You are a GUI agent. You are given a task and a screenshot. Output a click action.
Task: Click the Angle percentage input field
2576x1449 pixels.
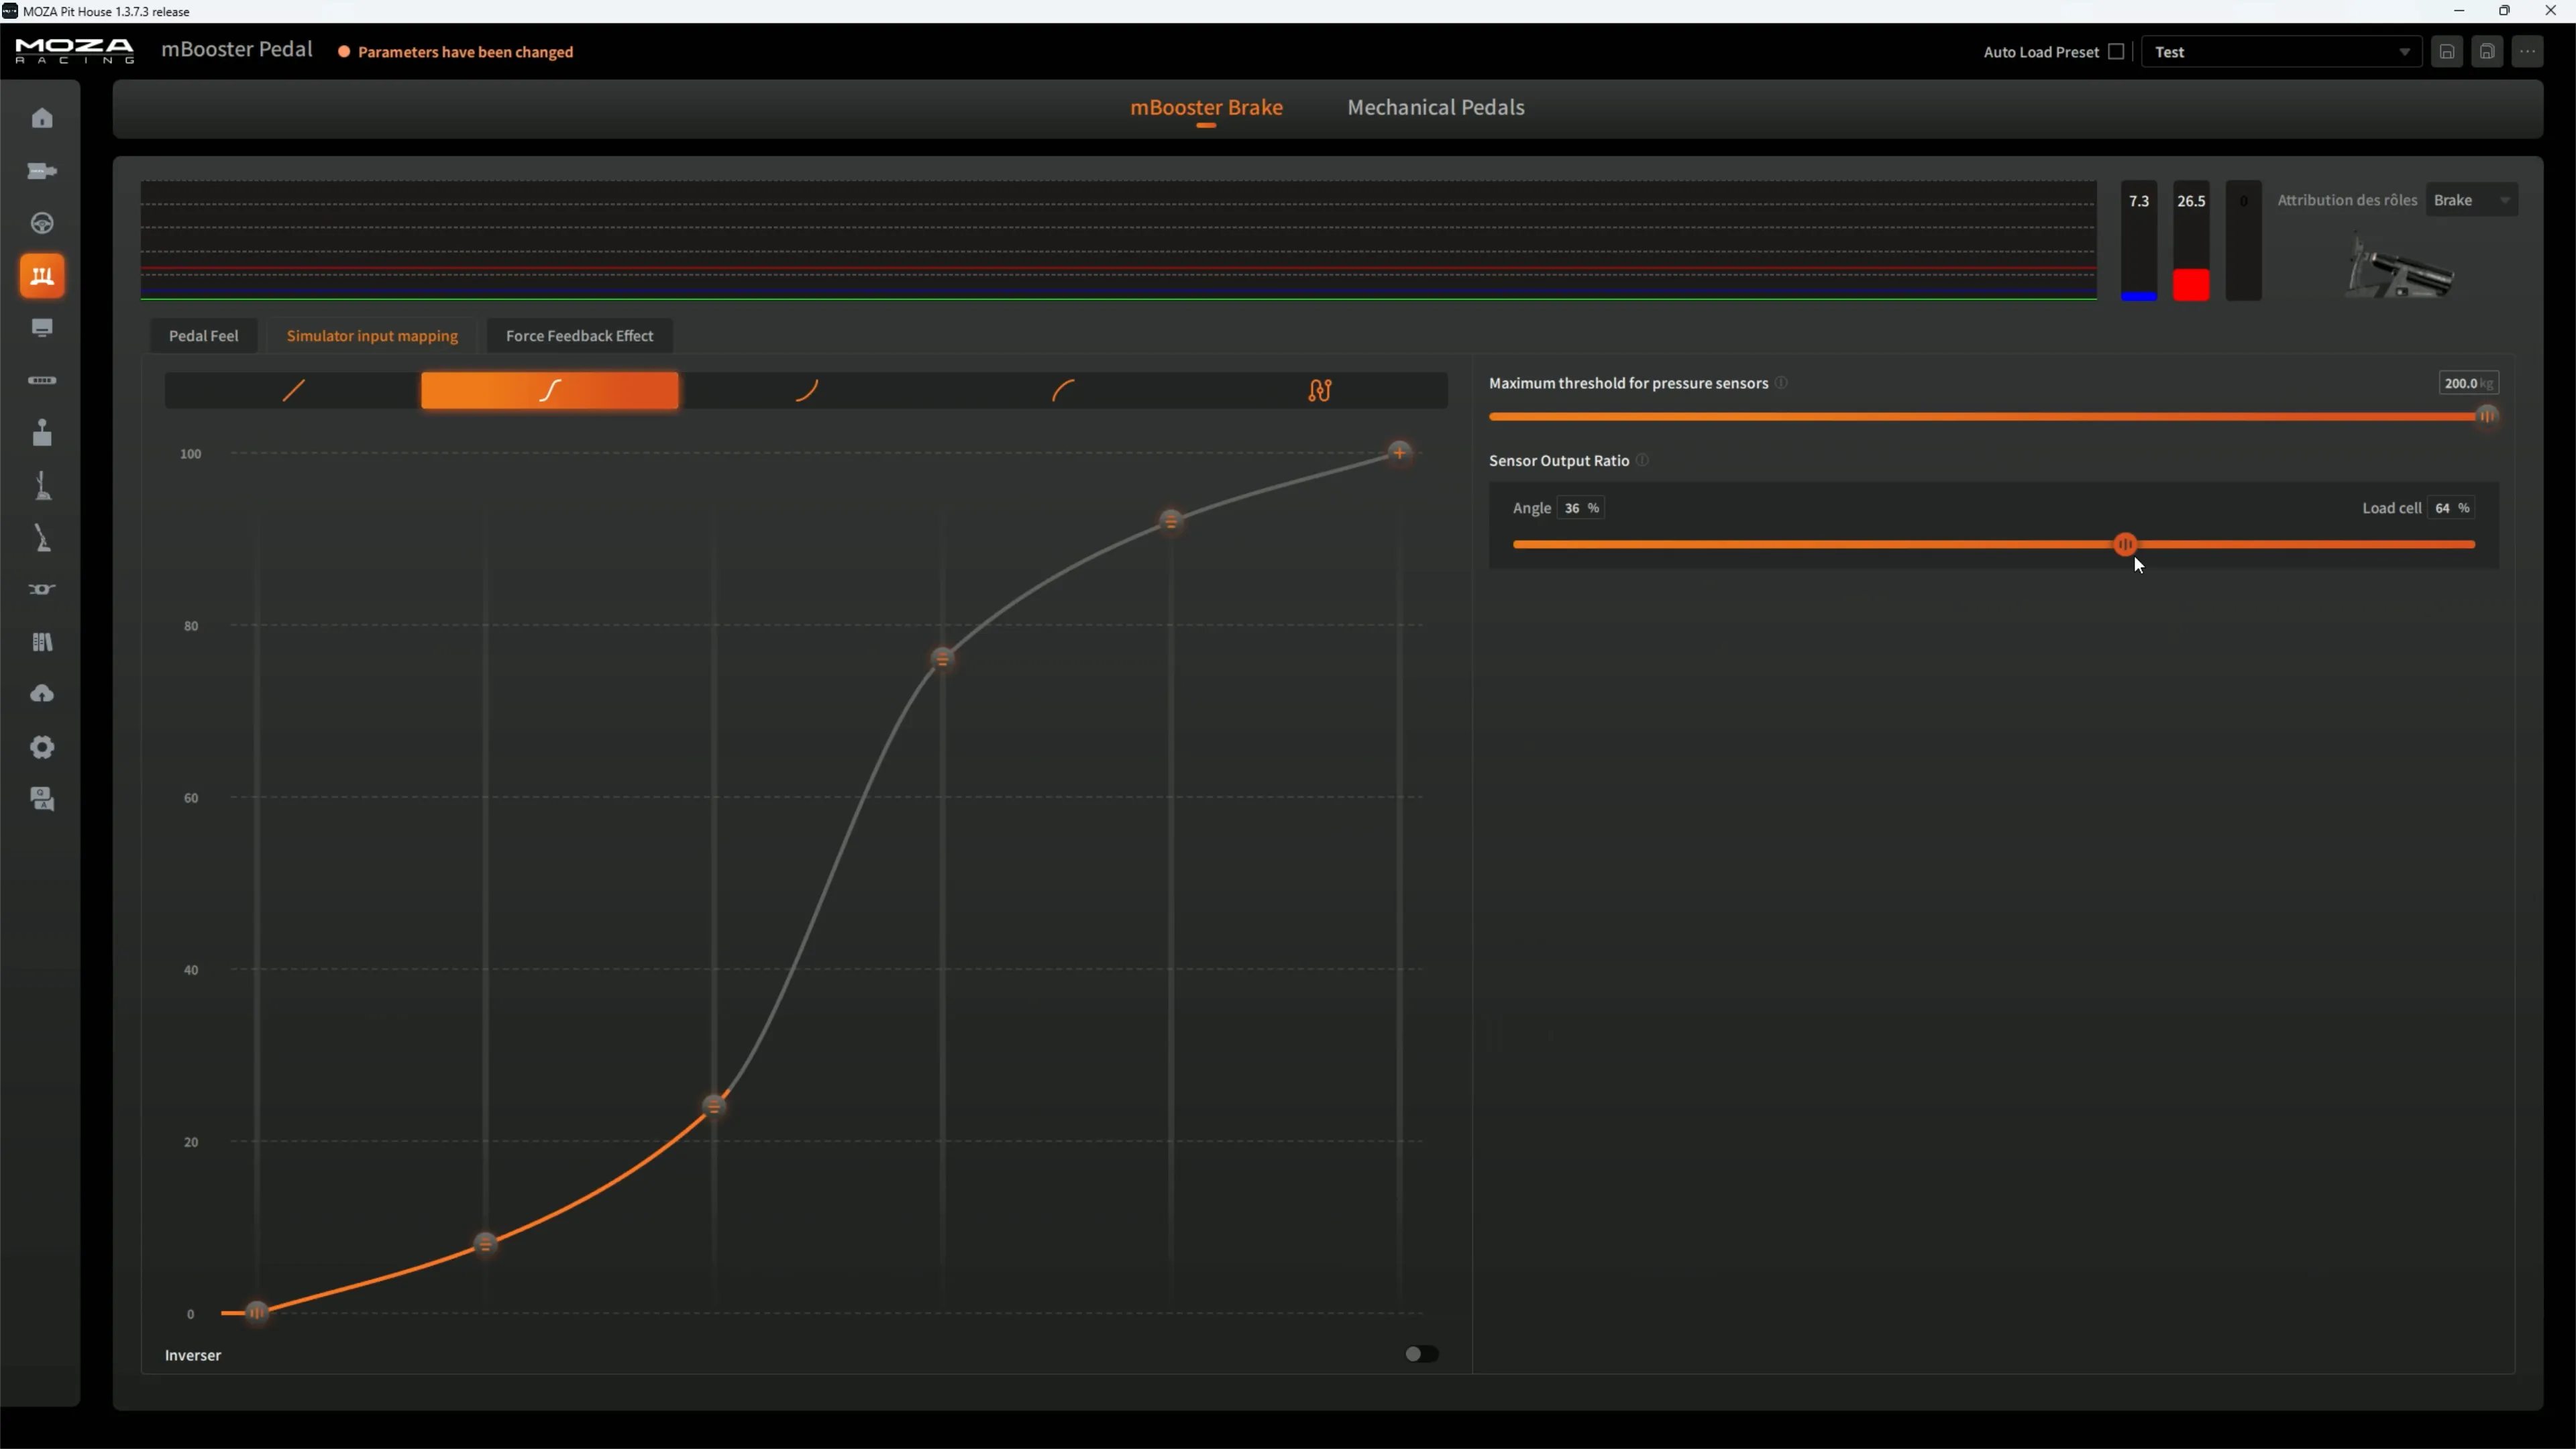pos(1580,508)
